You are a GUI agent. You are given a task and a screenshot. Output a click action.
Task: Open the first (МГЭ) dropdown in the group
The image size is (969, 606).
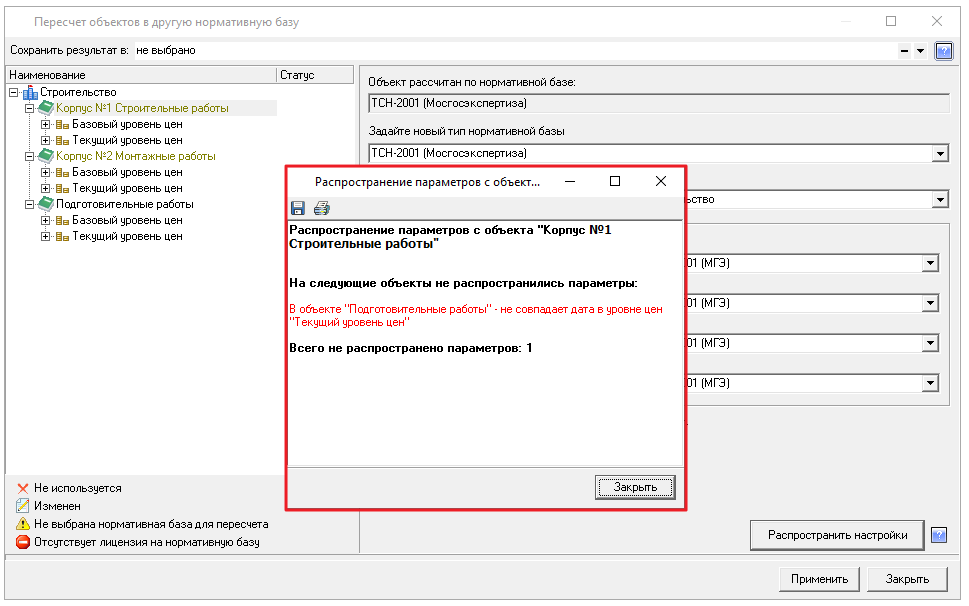pyautogui.click(x=930, y=263)
